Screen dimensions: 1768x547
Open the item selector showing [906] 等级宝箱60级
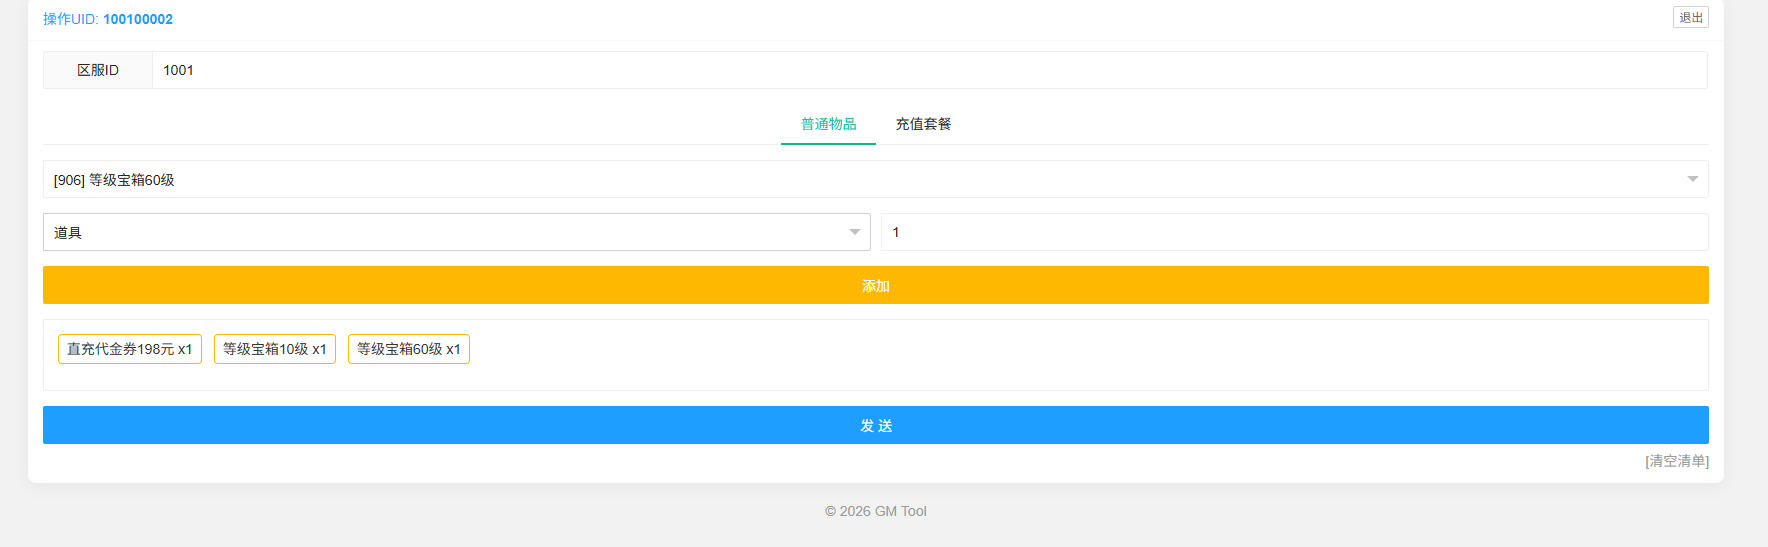click(860, 180)
